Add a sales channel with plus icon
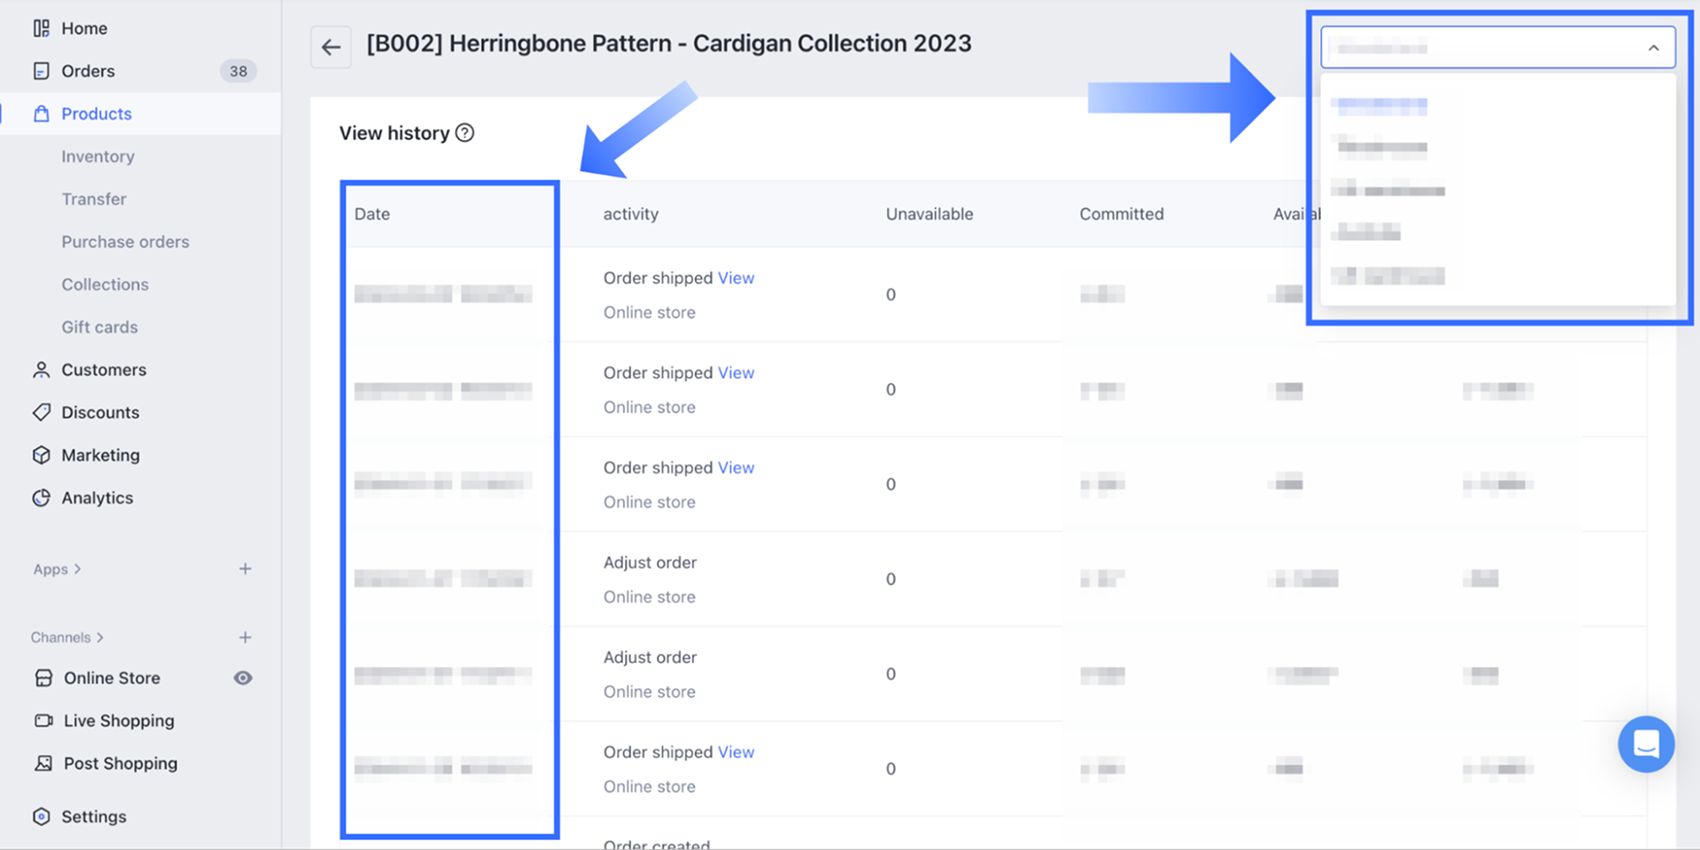Image resolution: width=1700 pixels, height=850 pixels. [x=245, y=637]
